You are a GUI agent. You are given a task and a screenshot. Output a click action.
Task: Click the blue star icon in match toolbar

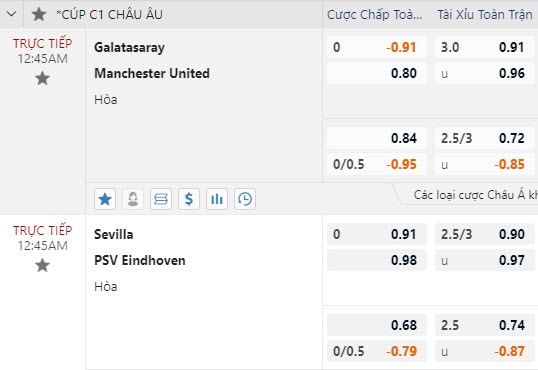pos(105,199)
